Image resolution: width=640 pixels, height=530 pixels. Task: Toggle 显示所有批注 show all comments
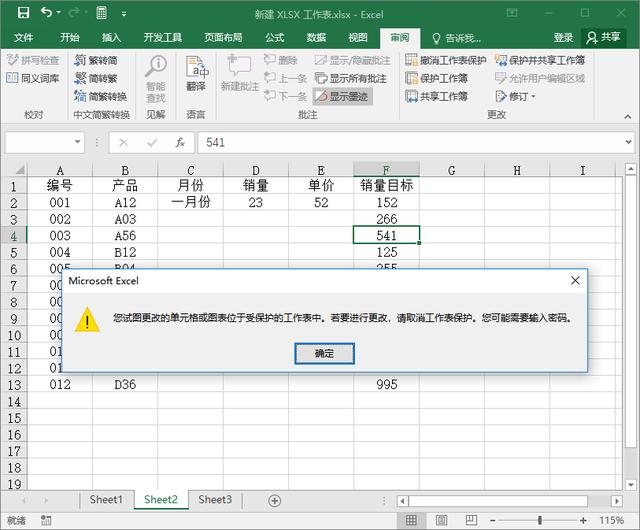(350, 78)
